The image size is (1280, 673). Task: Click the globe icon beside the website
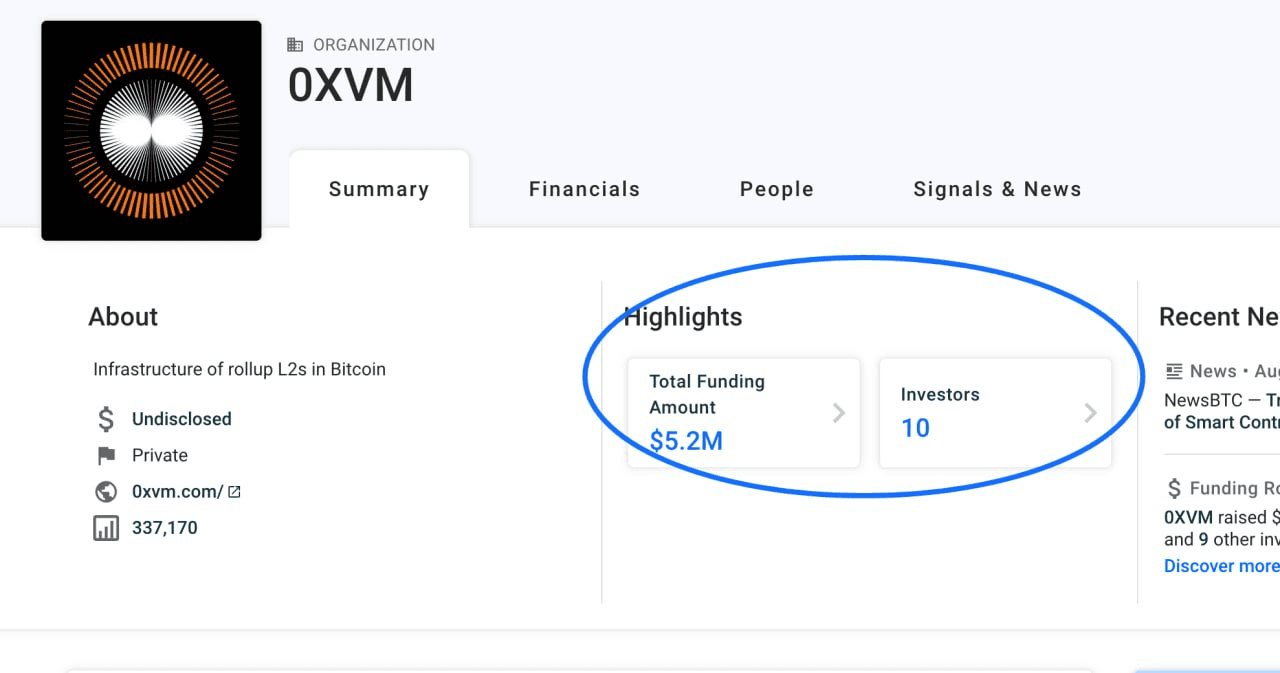coord(106,492)
